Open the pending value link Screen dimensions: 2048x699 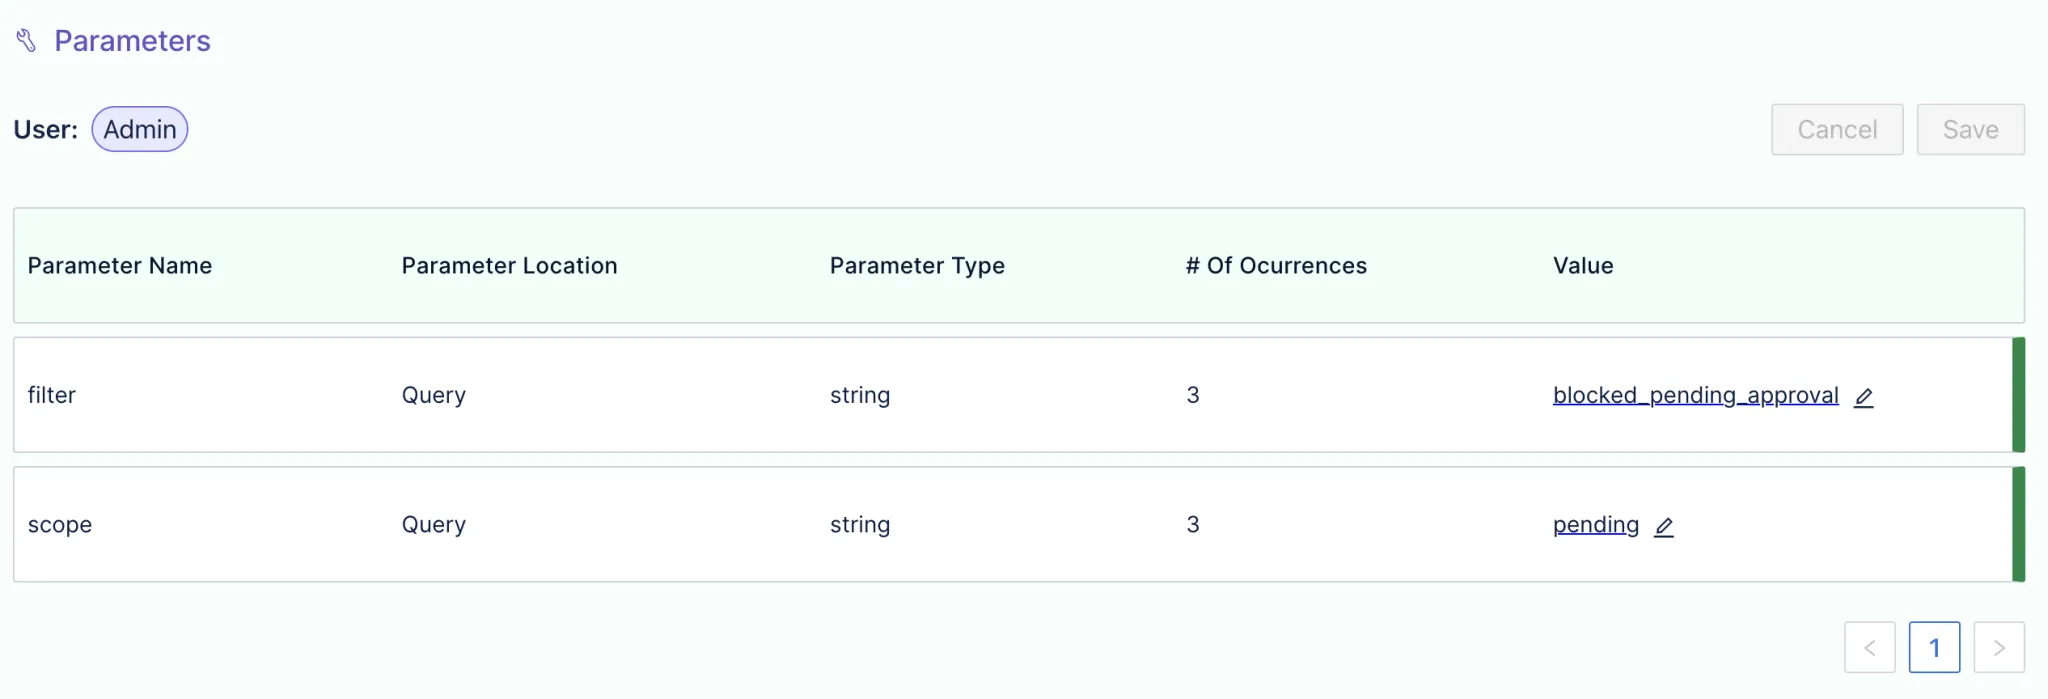1596,525
